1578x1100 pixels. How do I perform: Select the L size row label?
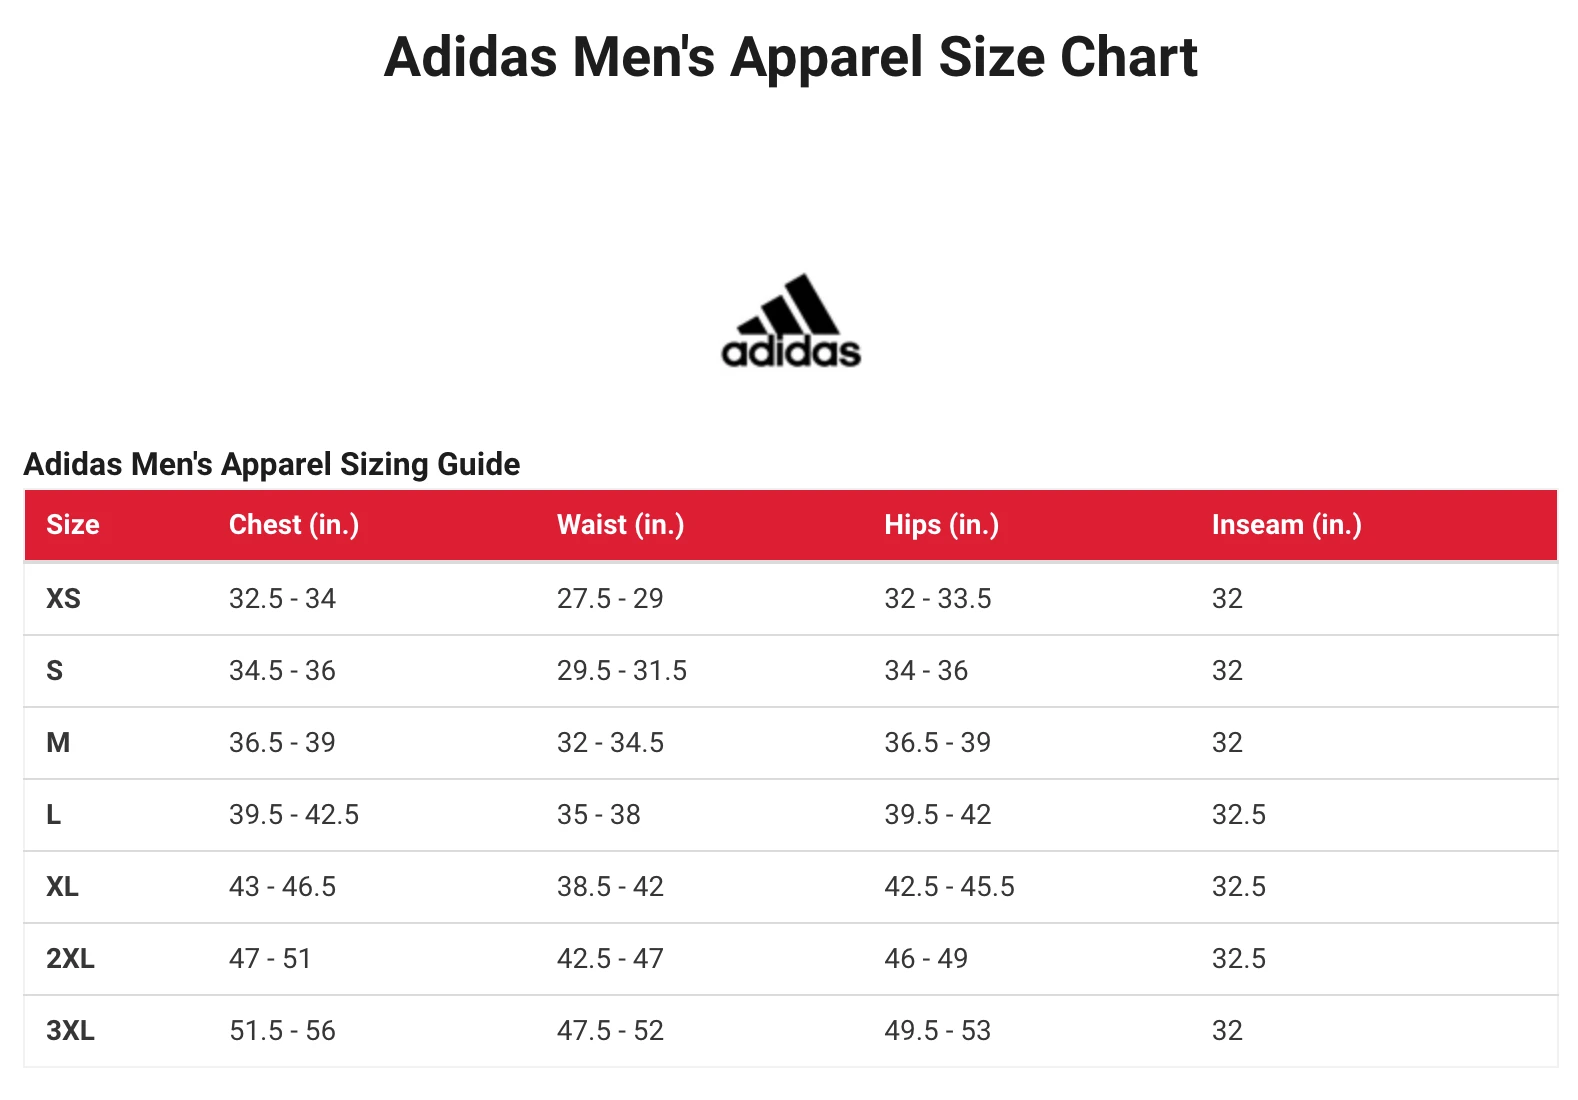[54, 815]
